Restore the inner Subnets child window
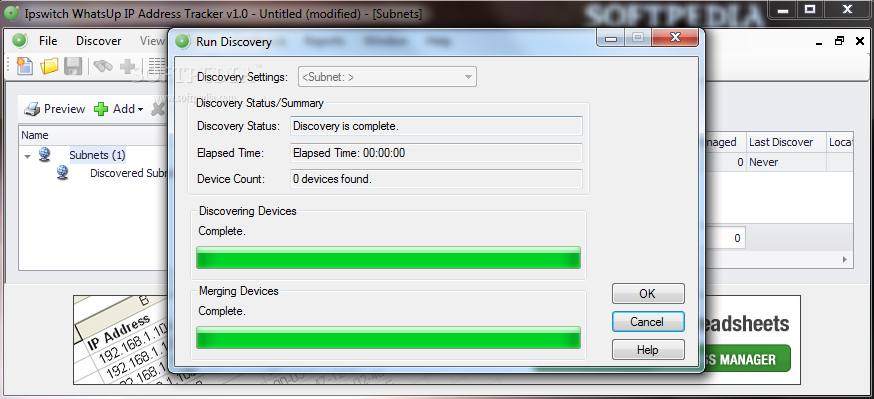This screenshot has height=399, width=874. coord(839,41)
